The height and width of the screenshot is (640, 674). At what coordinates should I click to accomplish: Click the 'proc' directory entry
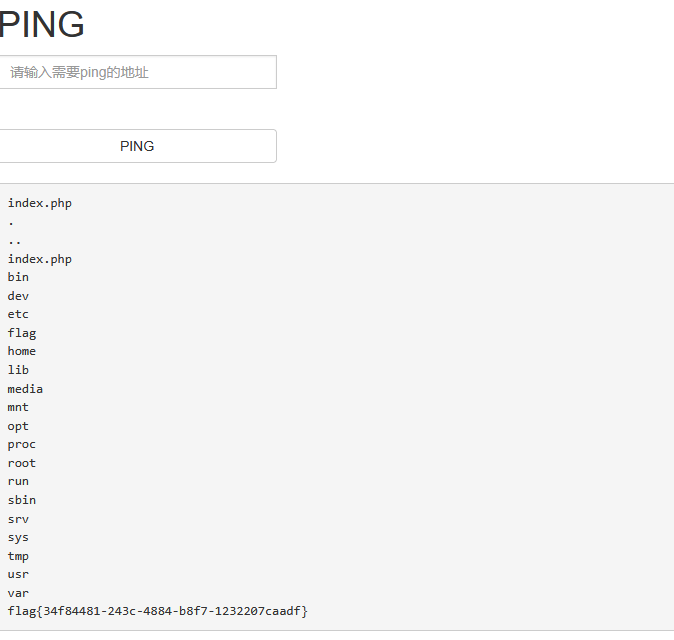click(22, 444)
